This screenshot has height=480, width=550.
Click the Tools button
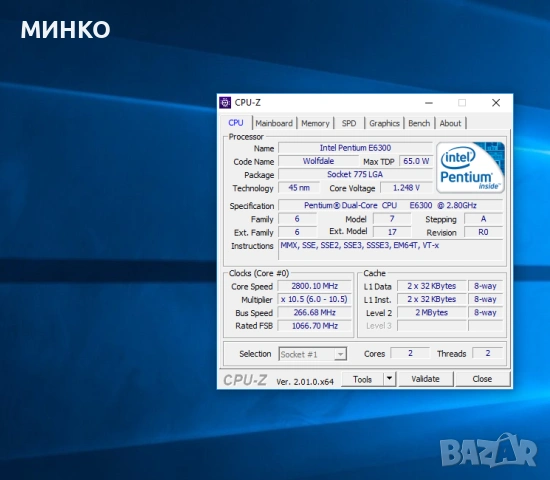pos(362,379)
